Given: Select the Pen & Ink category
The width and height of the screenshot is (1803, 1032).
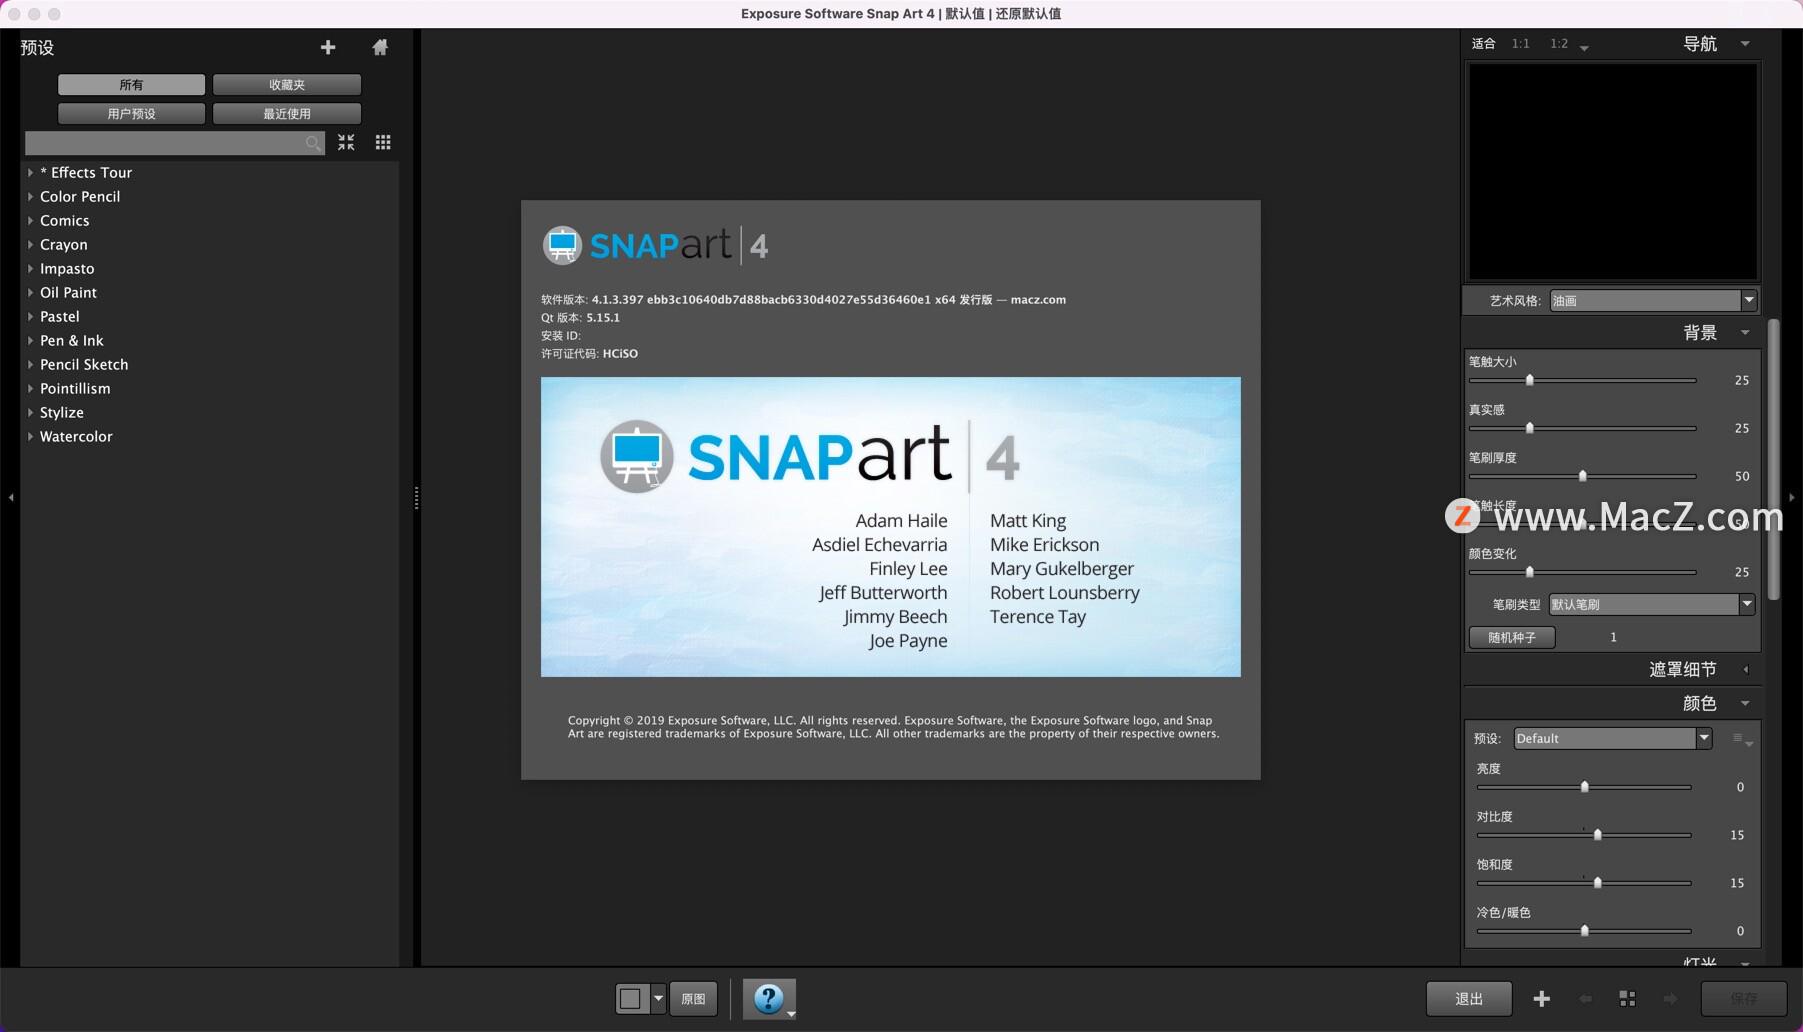Looking at the screenshot, I should coord(72,341).
